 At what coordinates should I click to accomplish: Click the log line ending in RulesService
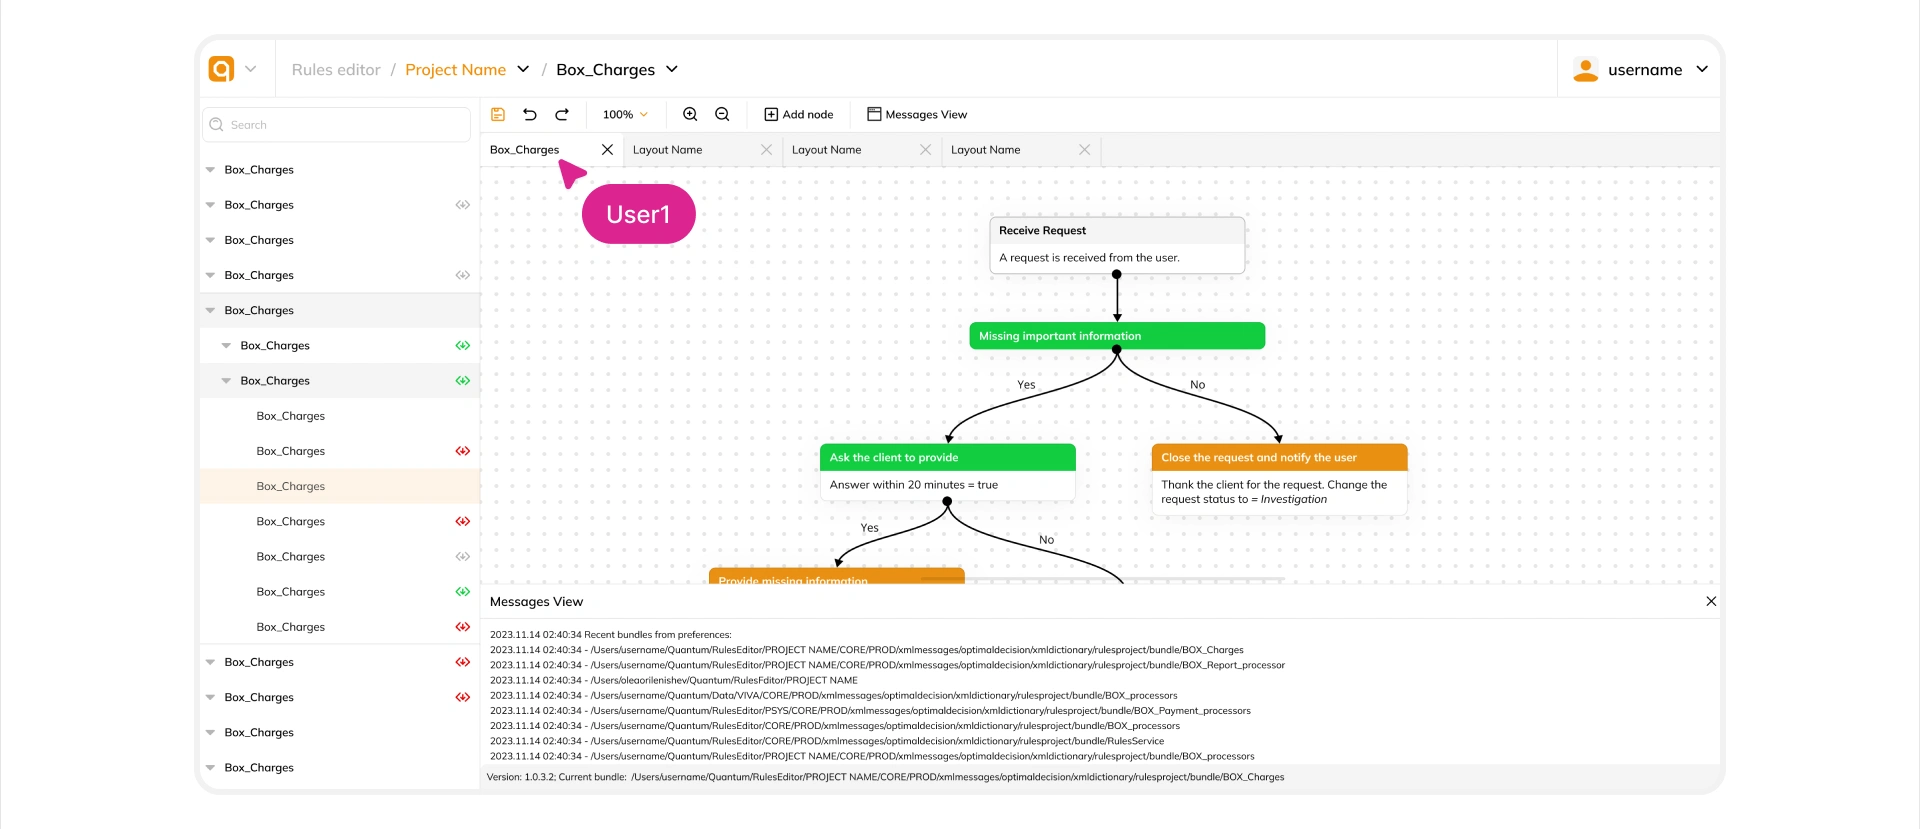pos(827,741)
